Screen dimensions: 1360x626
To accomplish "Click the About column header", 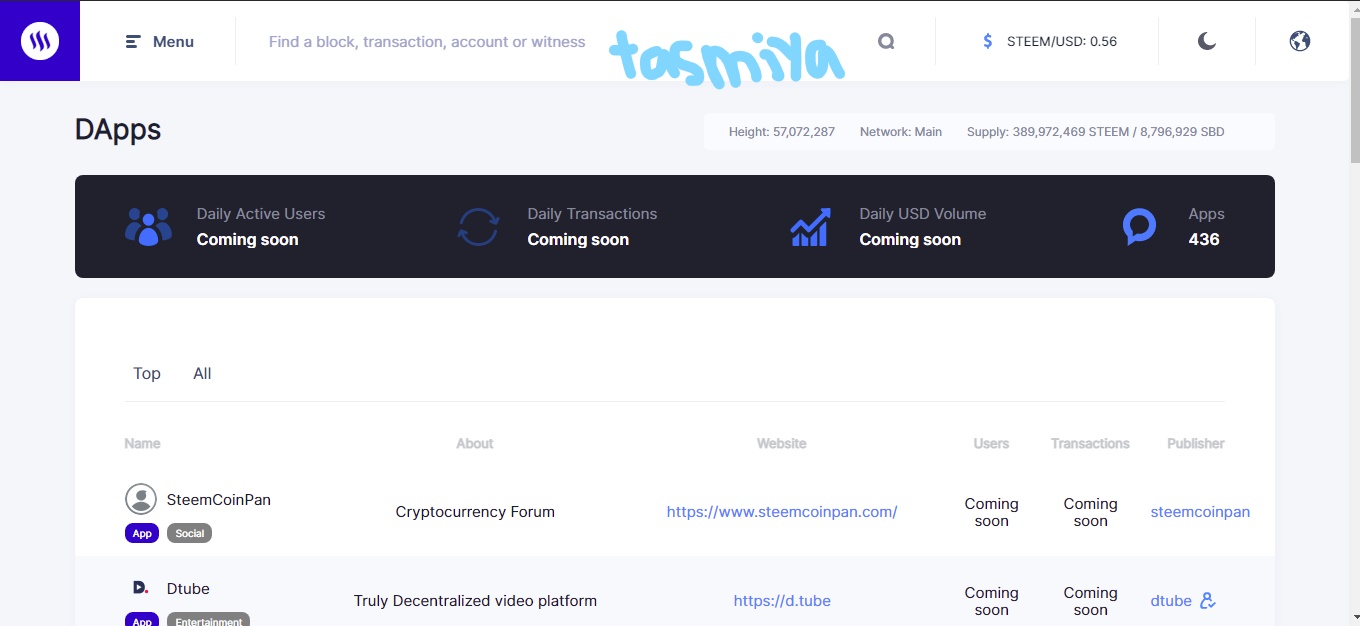I will tap(475, 443).
